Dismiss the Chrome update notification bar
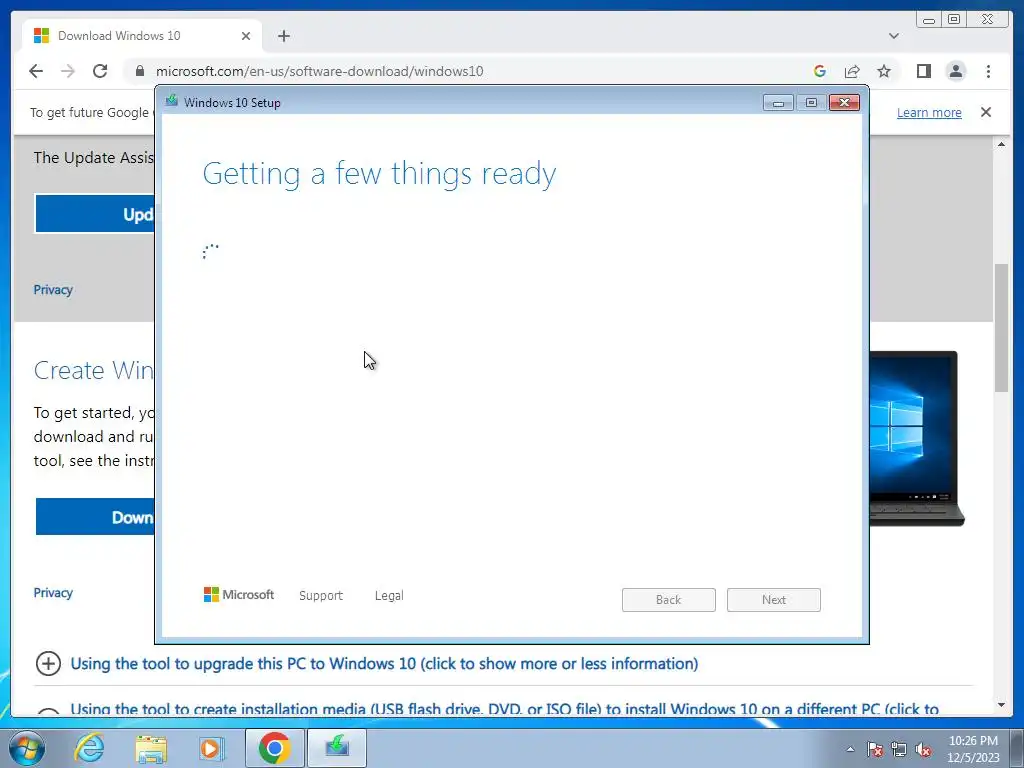 tap(985, 112)
